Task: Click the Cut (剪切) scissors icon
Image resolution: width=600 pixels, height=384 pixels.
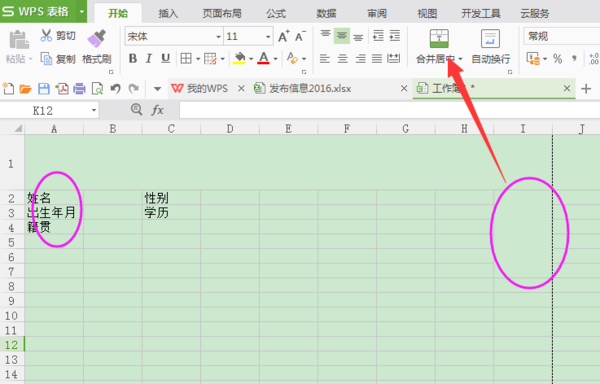Action: pos(46,36)
